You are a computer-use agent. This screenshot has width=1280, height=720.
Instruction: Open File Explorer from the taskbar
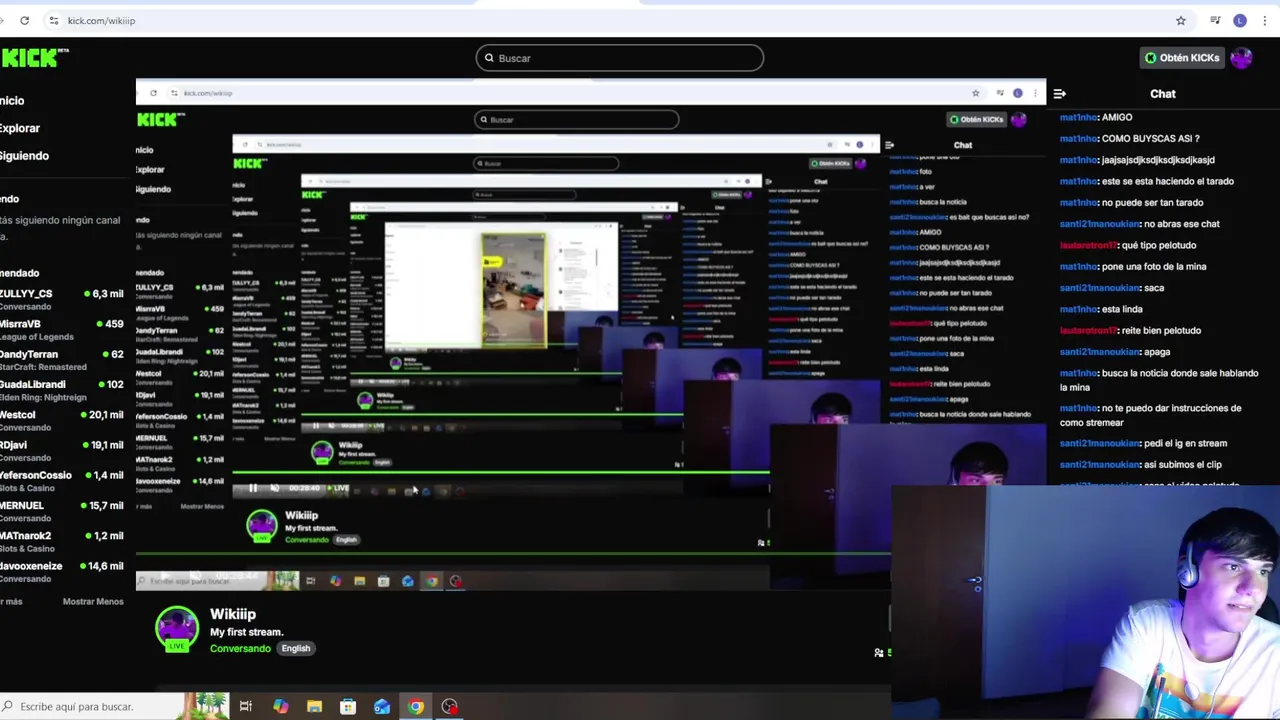(314, 706)
